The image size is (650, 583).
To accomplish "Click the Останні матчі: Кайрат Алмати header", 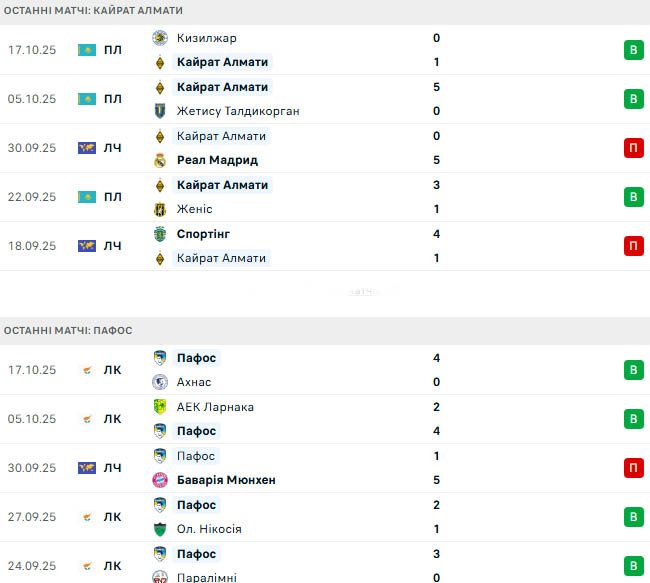I will point(93,10).
